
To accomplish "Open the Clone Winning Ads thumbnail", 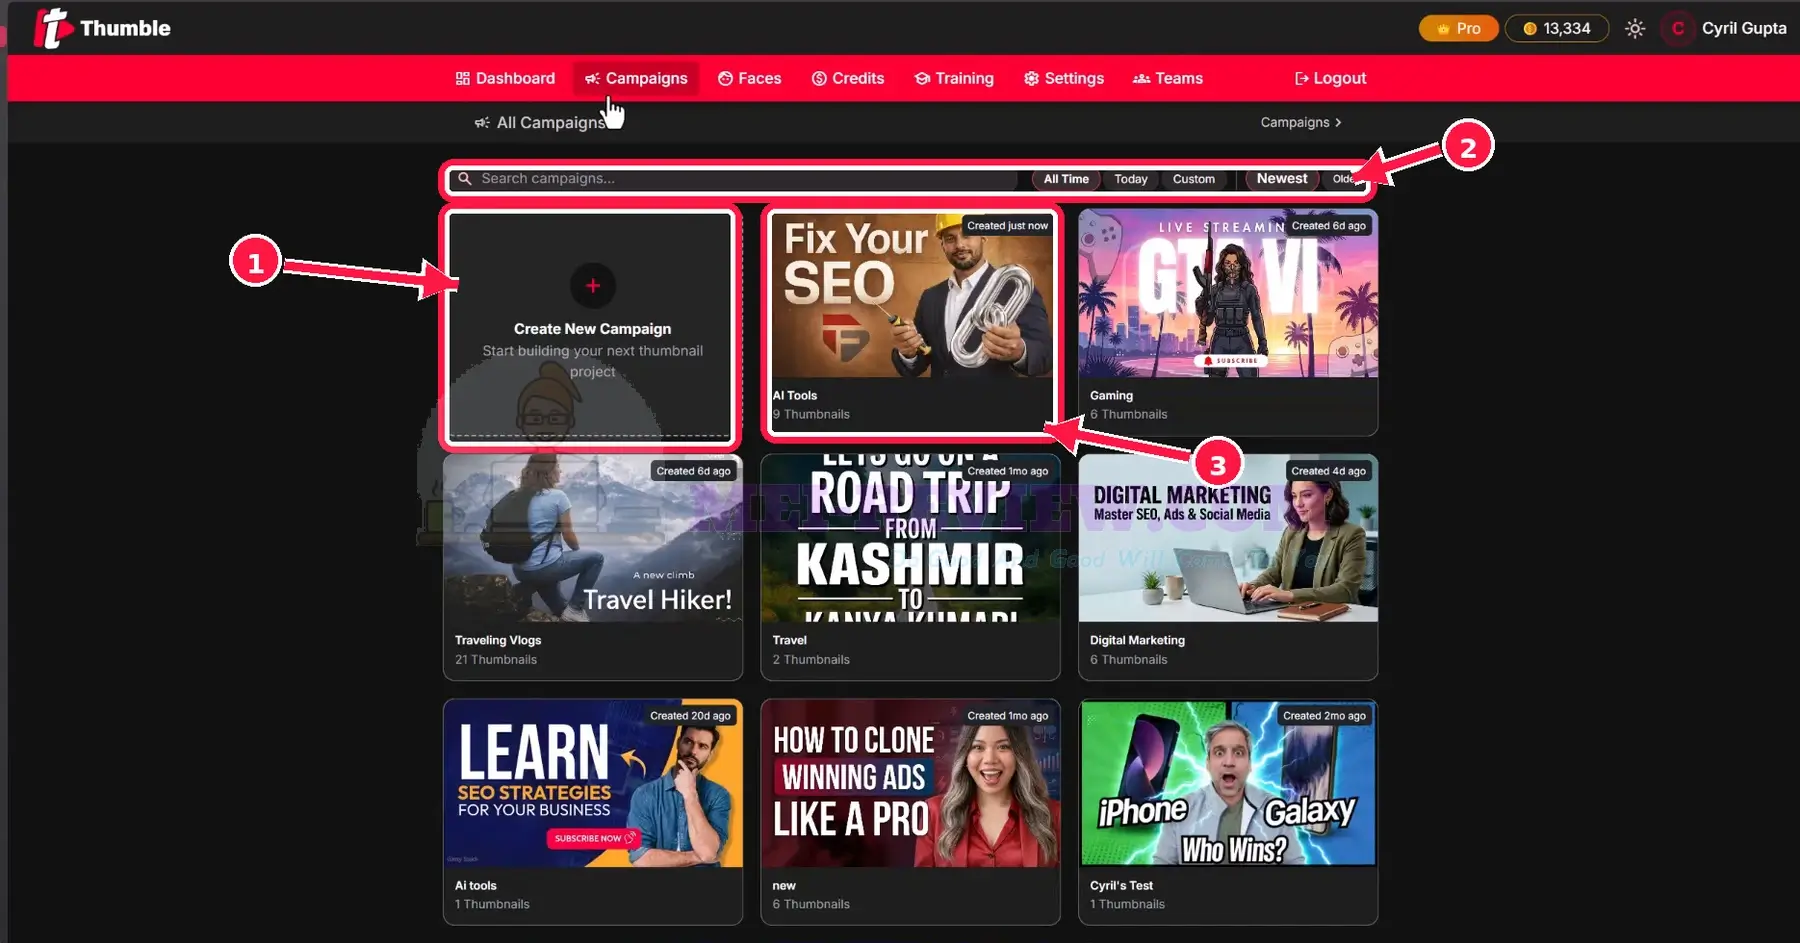I will tap(910, 783).
